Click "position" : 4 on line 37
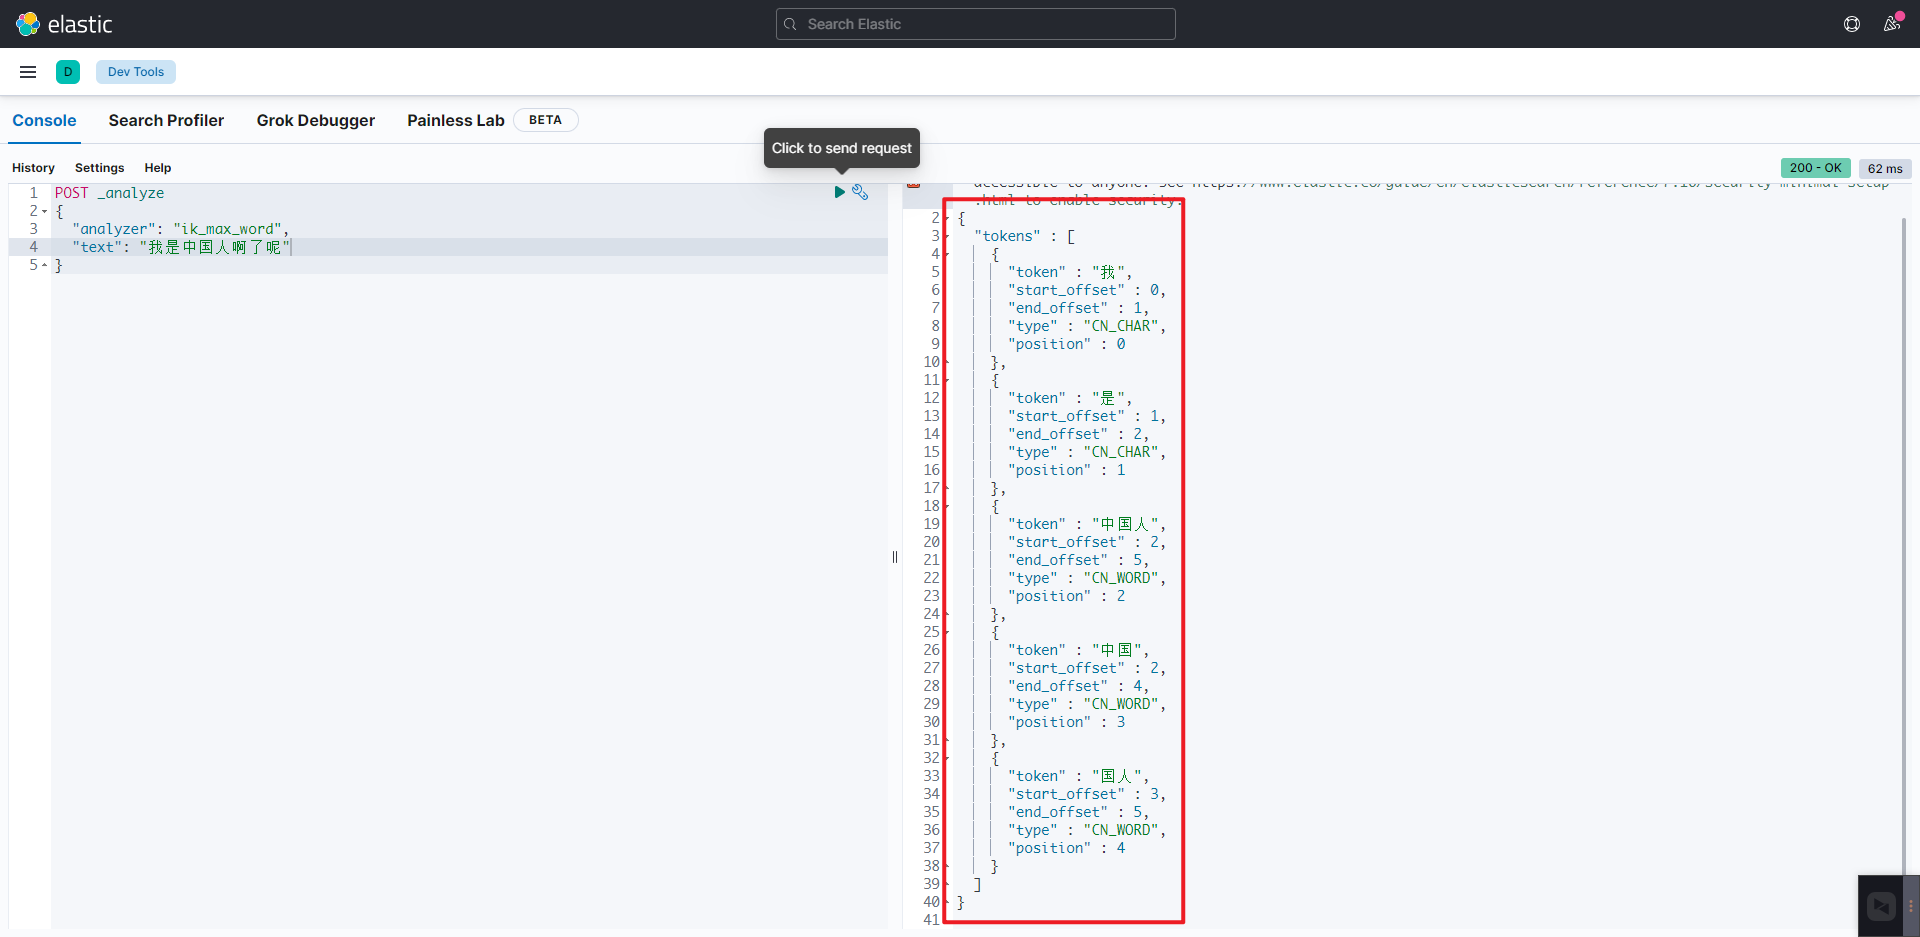The width and height of the screenshot is (1920, 937). (1067, 848)
